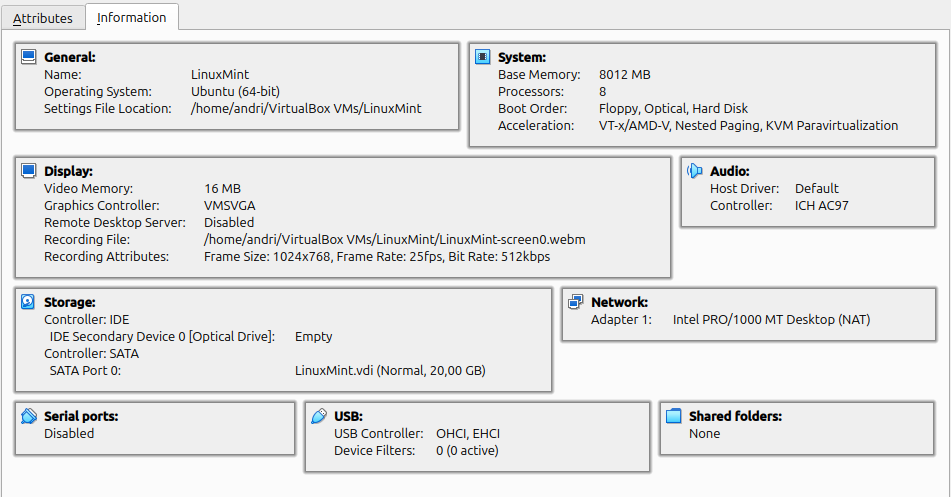Open the System settings heading link
This screenshot has width=951, height=497.
tap(522, 57)
